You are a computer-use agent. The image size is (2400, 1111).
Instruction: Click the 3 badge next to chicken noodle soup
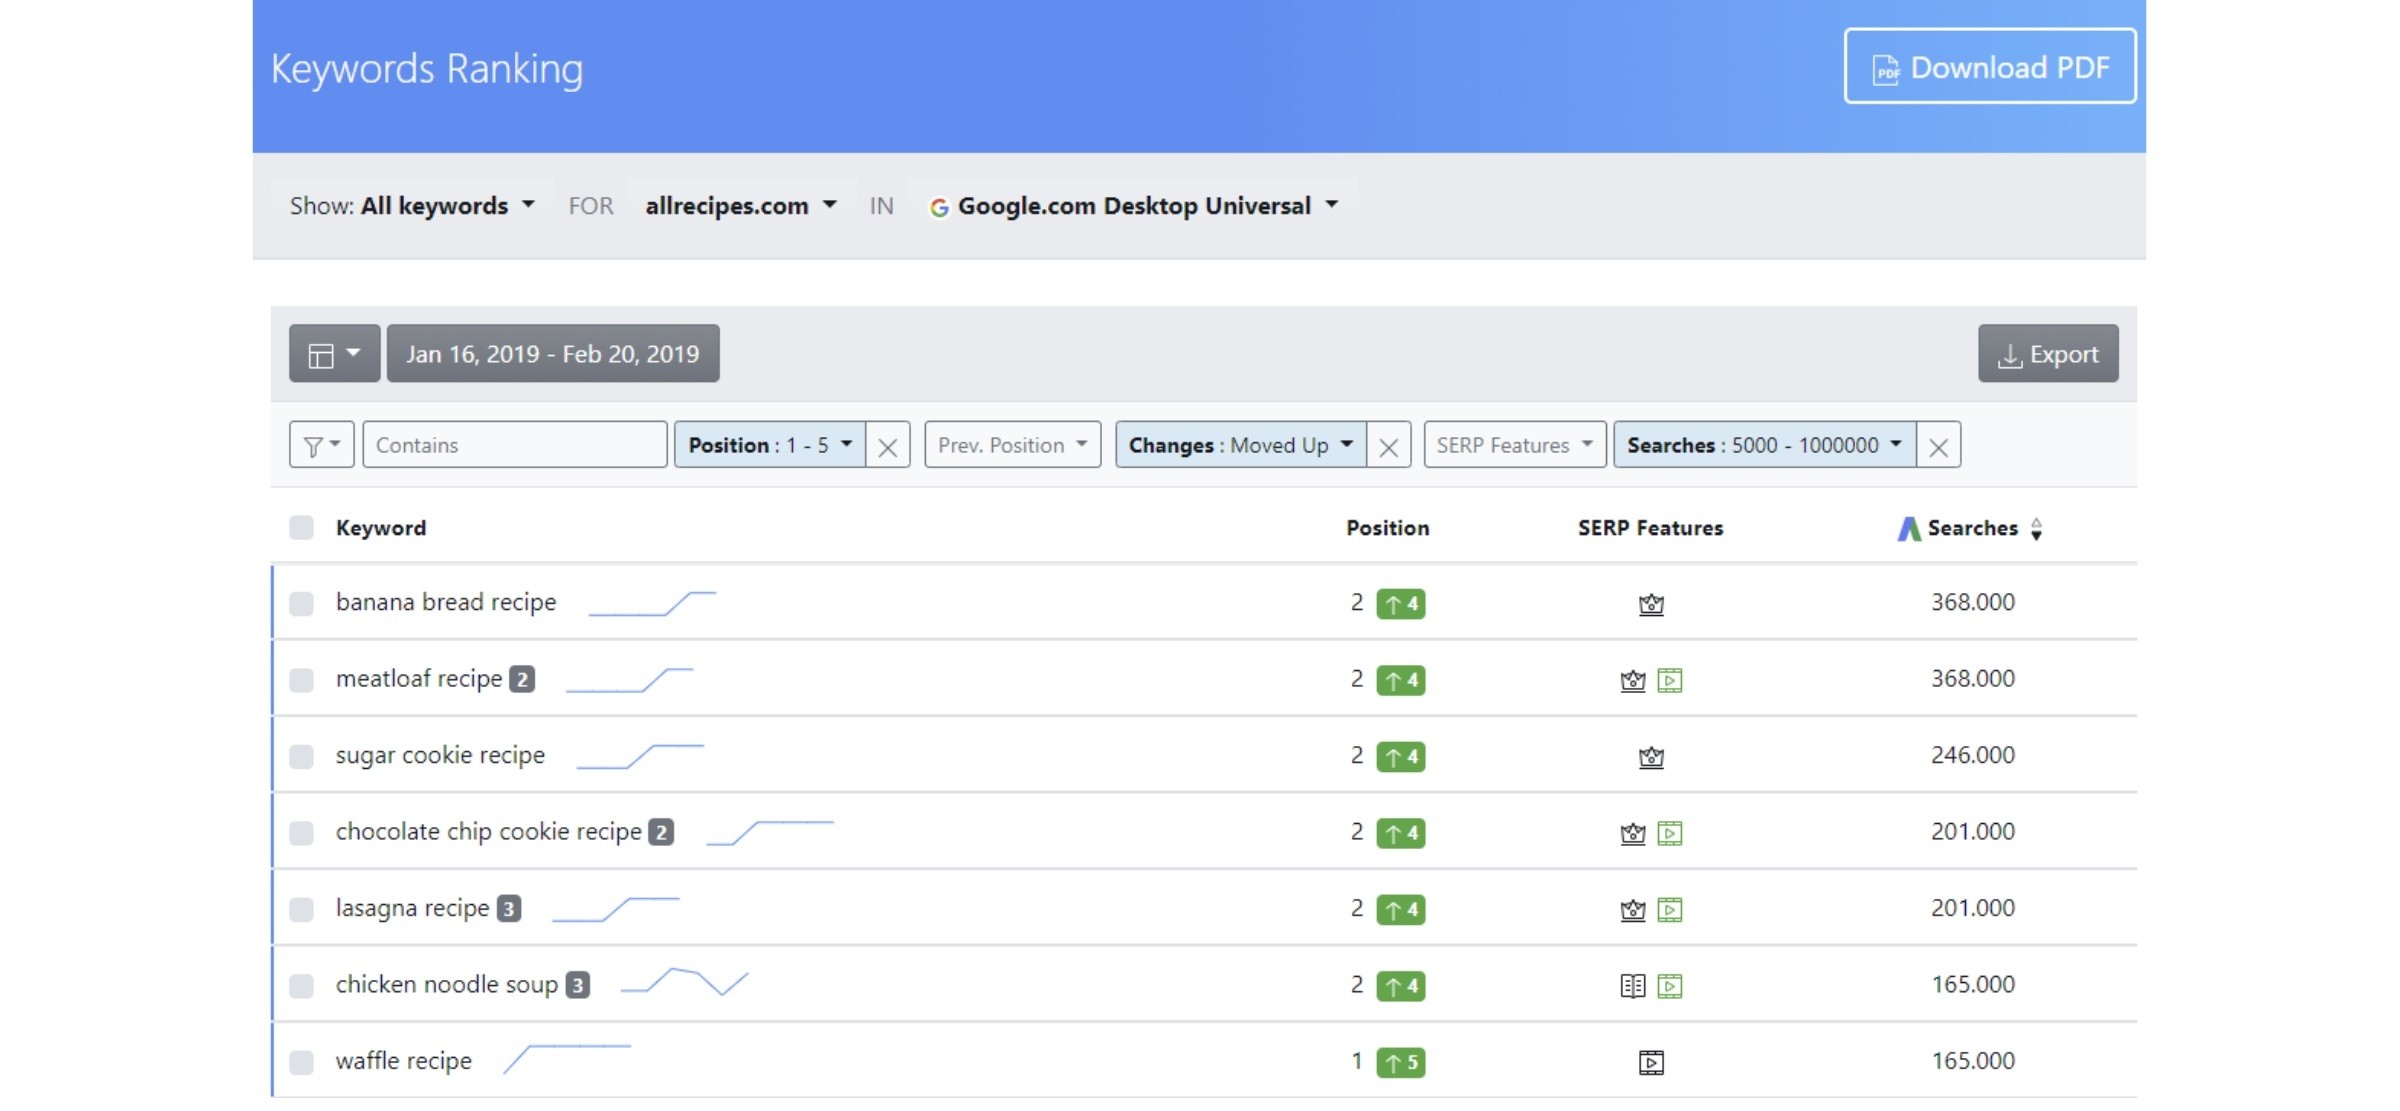coord(577,985)
